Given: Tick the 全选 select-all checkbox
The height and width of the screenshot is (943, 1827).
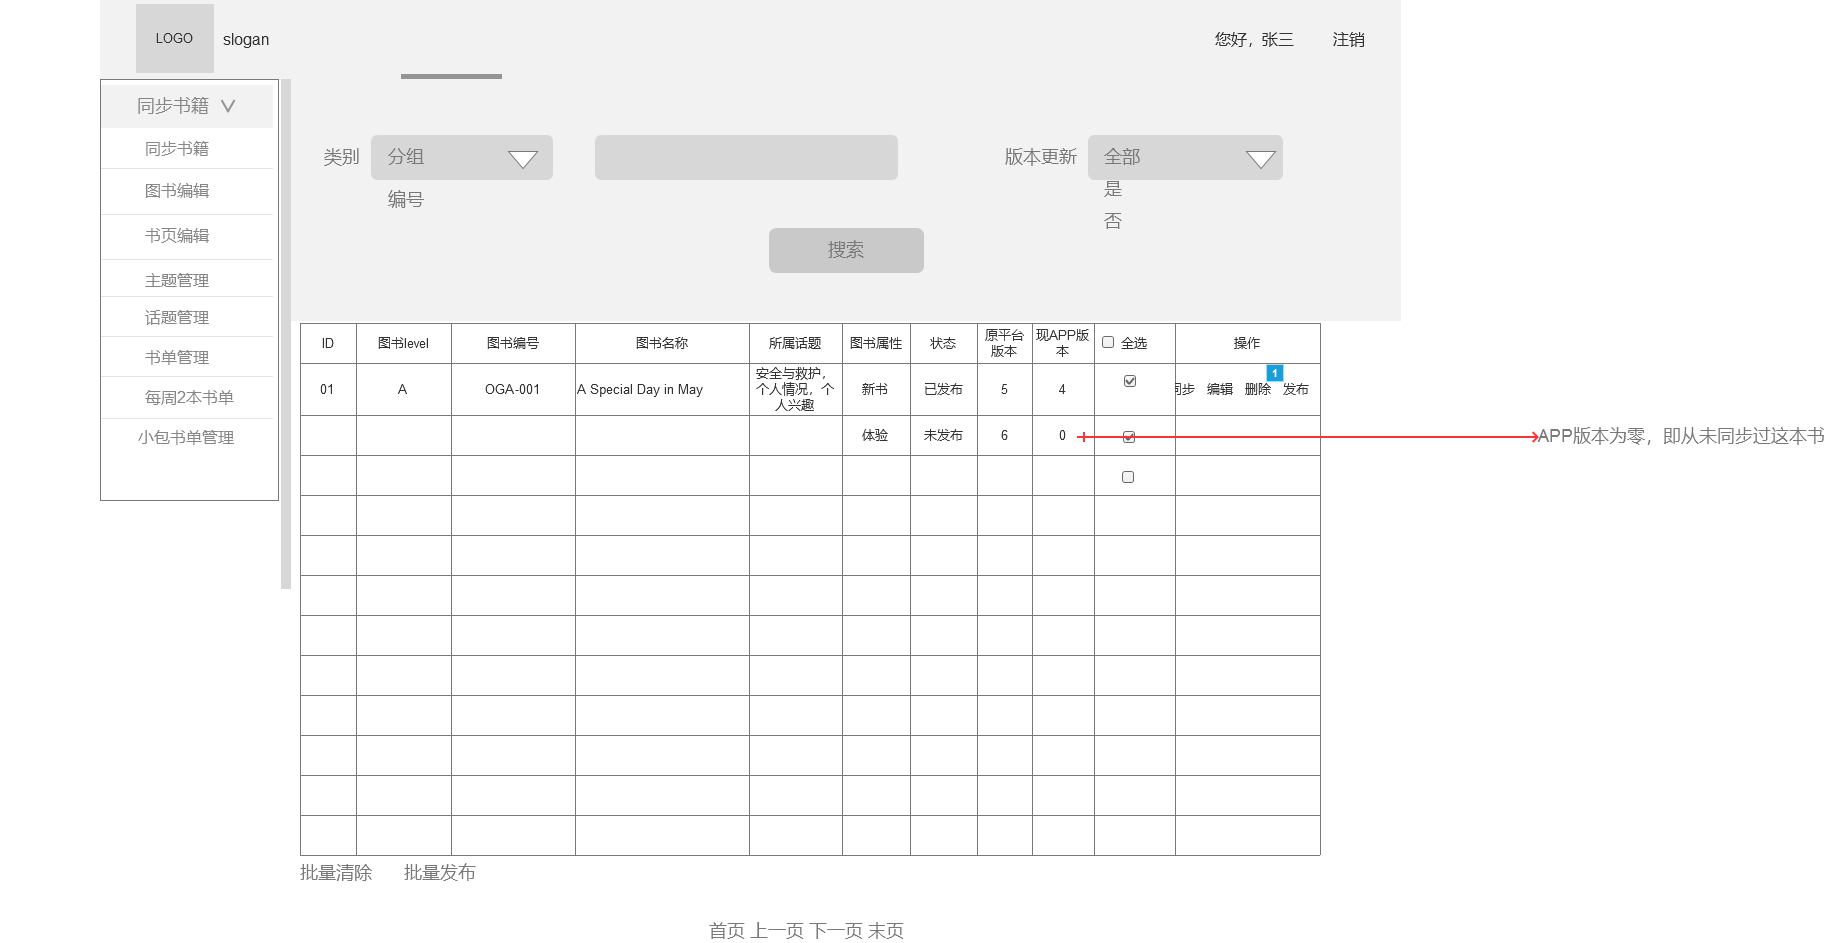Looking at the screenshot, I should tap(1108, 342).
